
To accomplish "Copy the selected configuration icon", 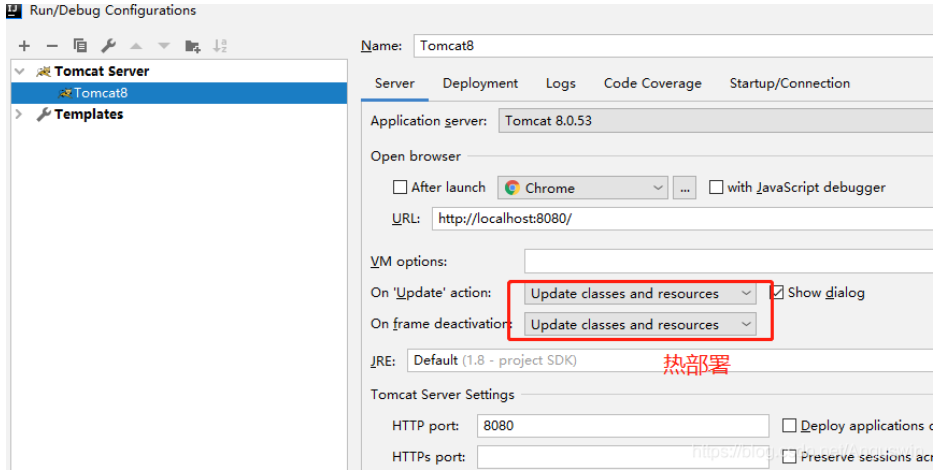I will point(80,46).
